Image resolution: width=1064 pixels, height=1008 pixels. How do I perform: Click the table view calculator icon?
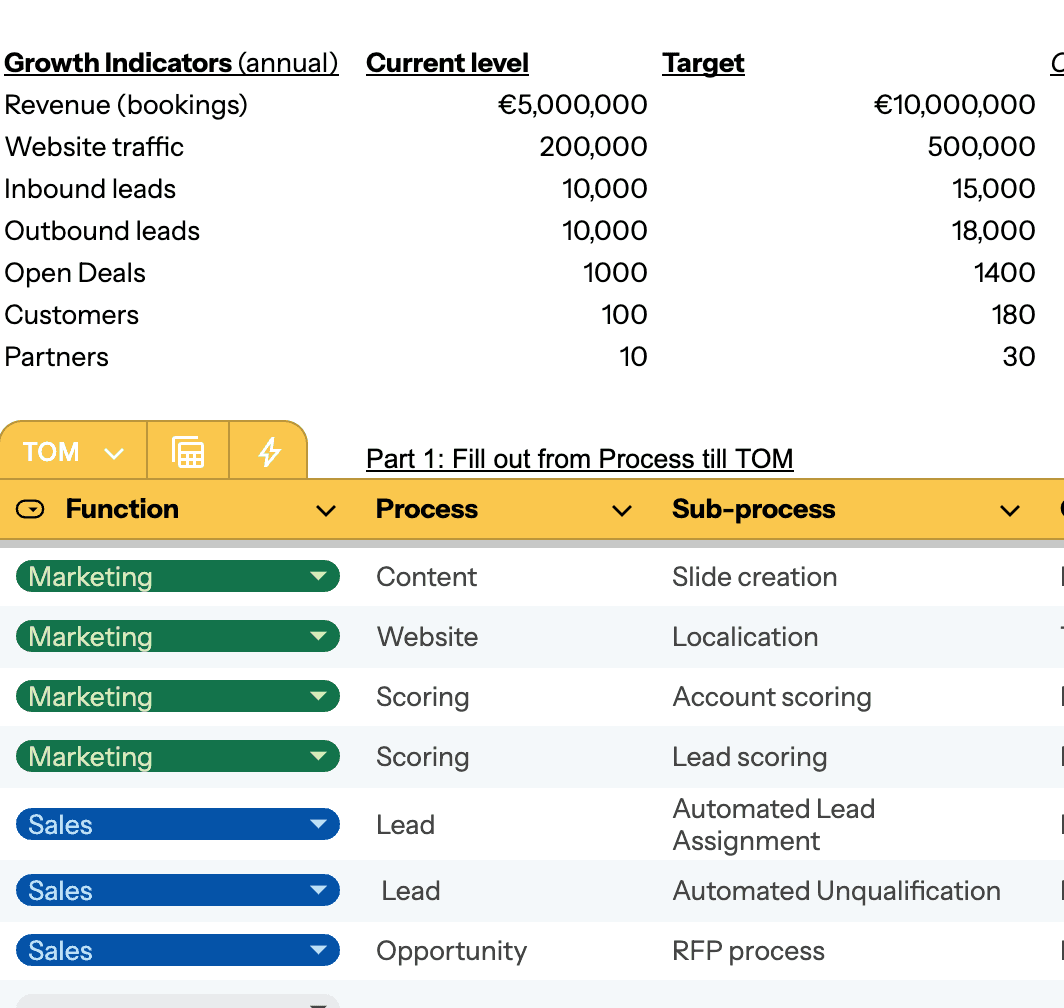click(x=188, y=452)
